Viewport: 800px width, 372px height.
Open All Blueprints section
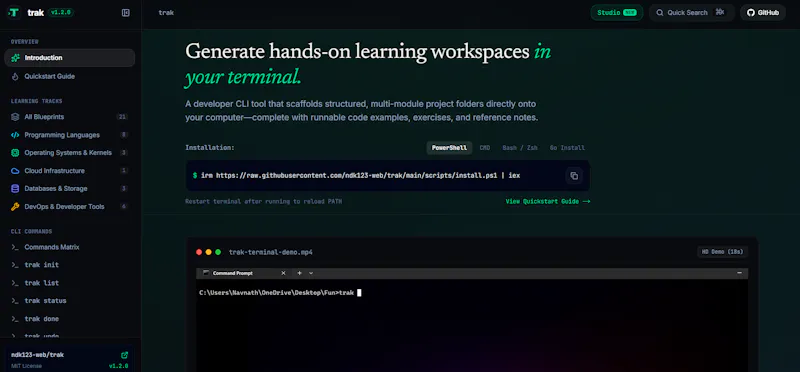[x=69, y=117]
